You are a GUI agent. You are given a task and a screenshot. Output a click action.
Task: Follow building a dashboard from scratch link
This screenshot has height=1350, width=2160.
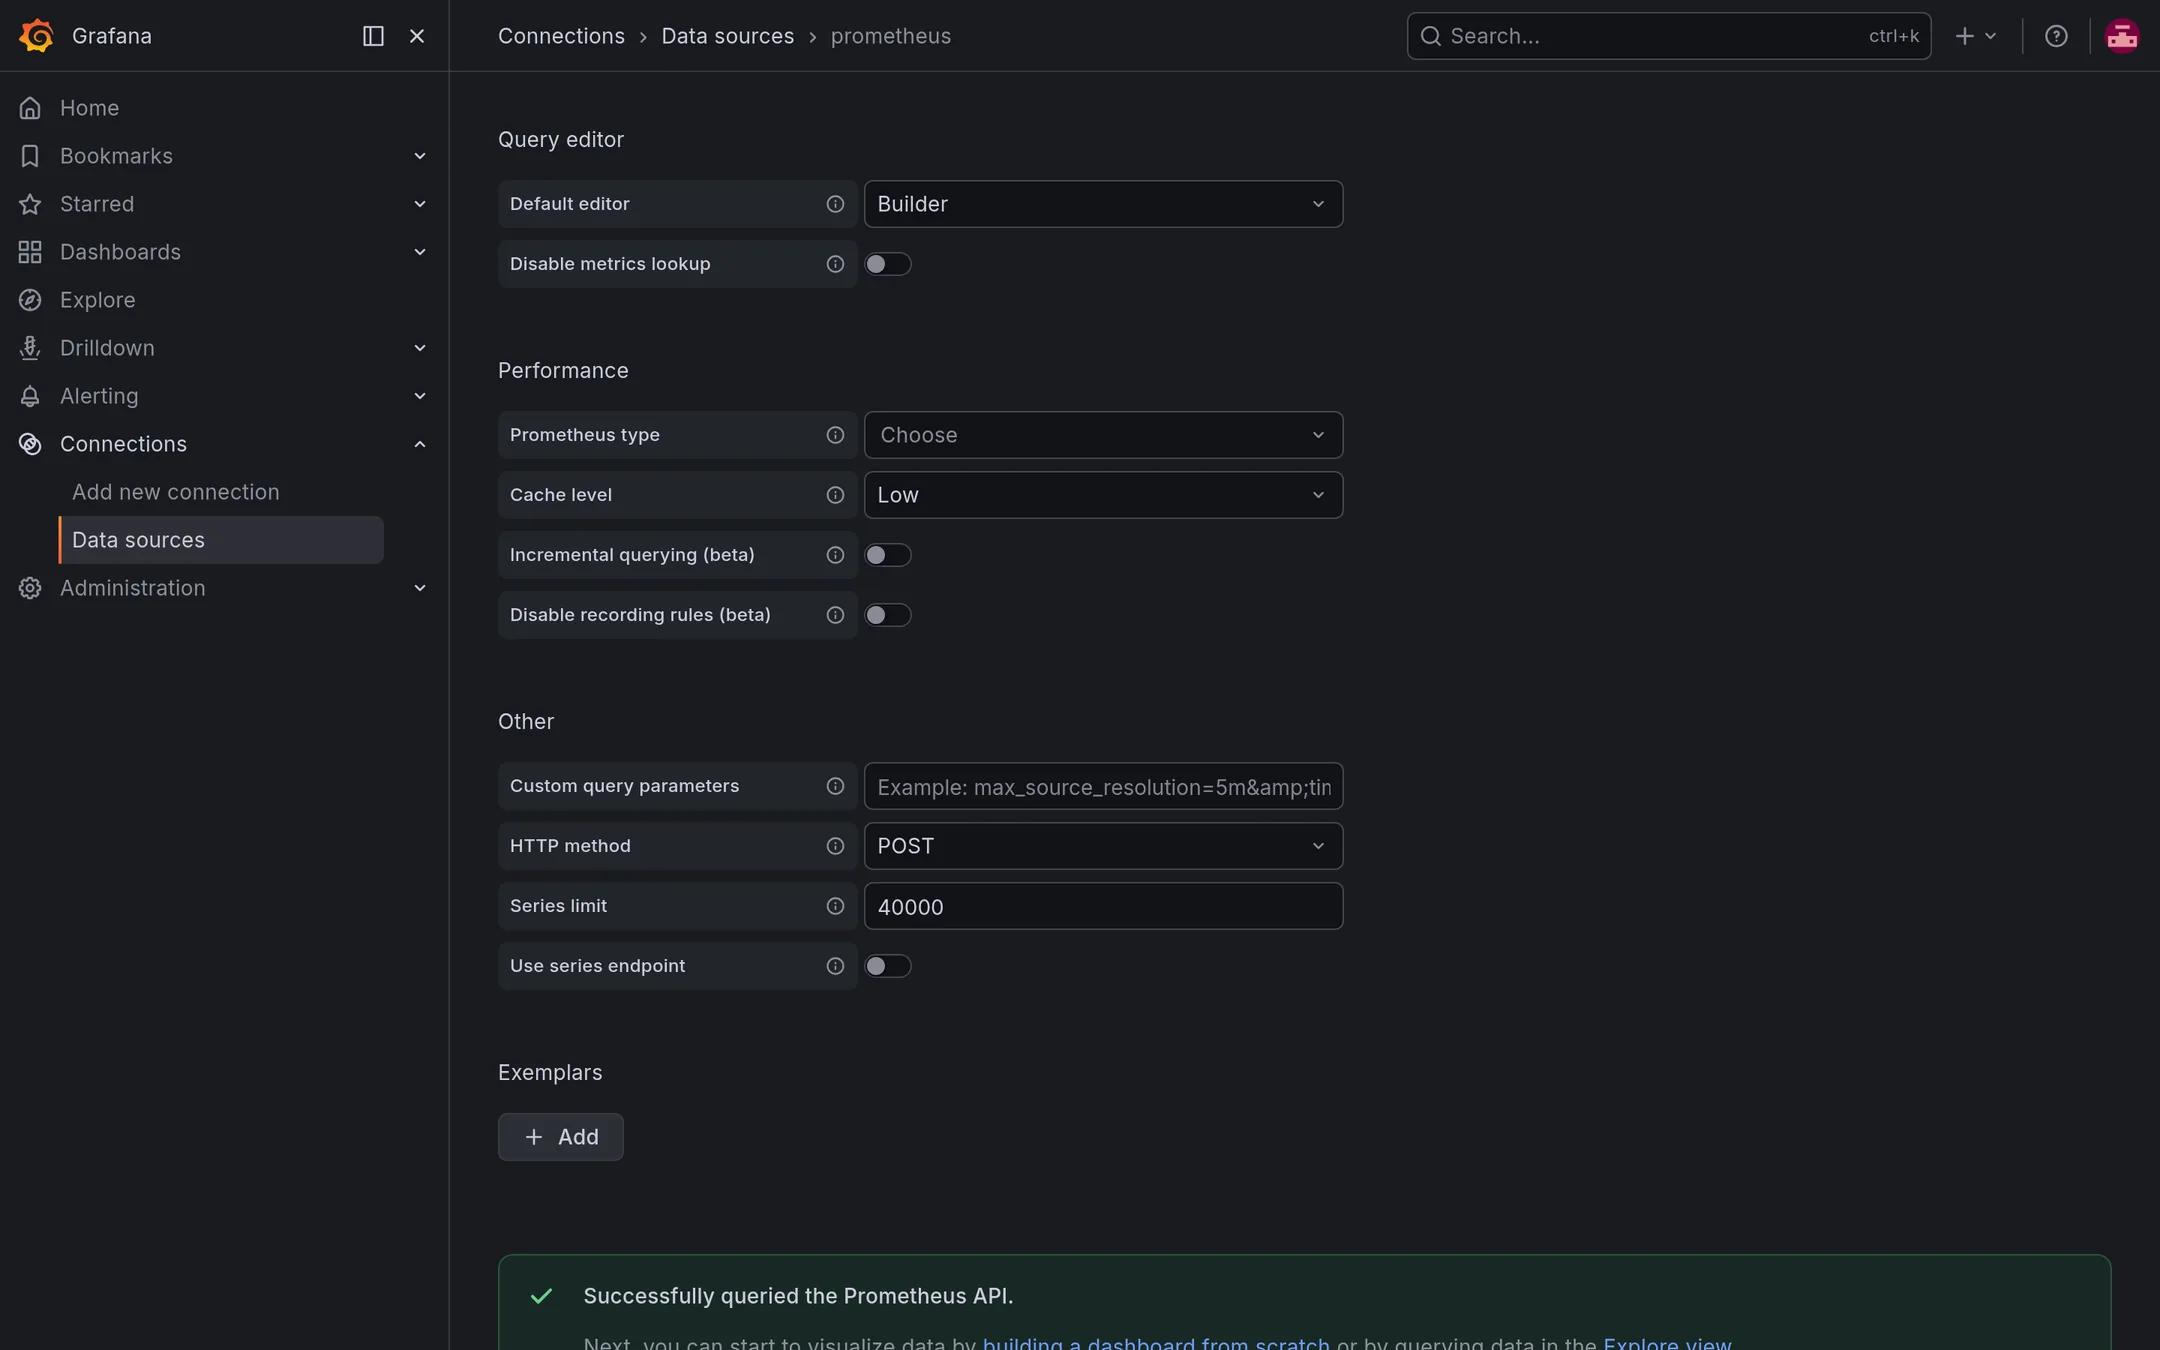click(1156, 1343)
